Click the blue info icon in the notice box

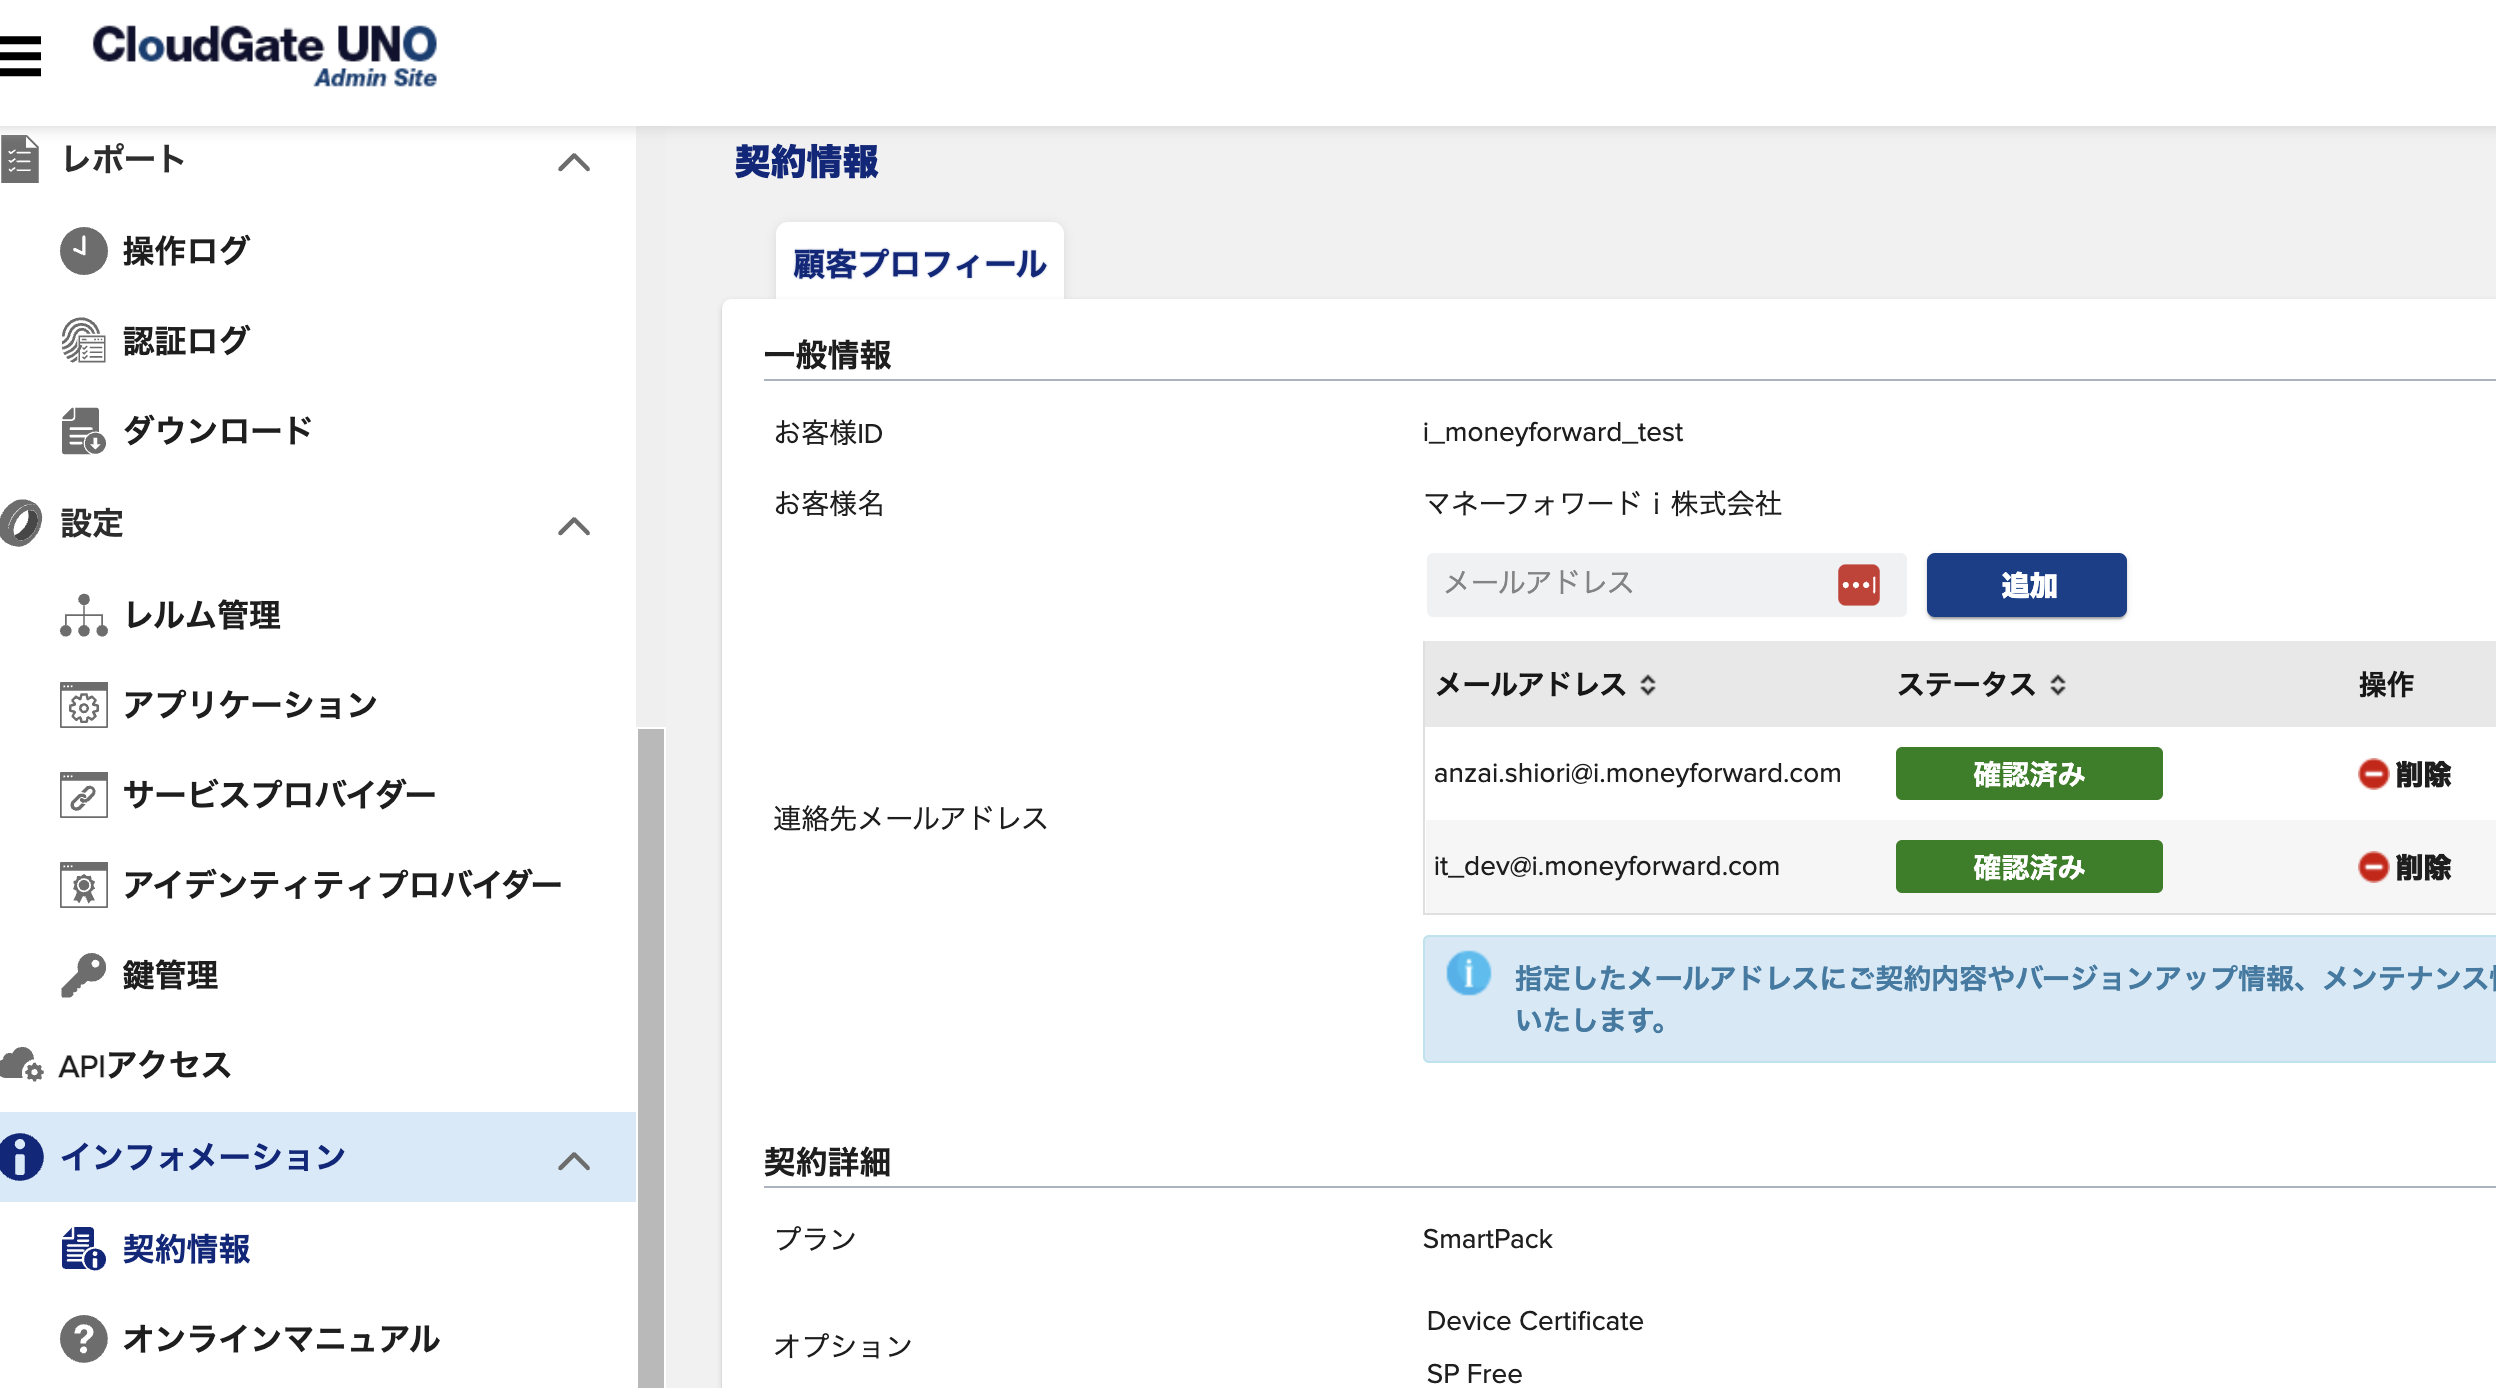(1468, 973)
